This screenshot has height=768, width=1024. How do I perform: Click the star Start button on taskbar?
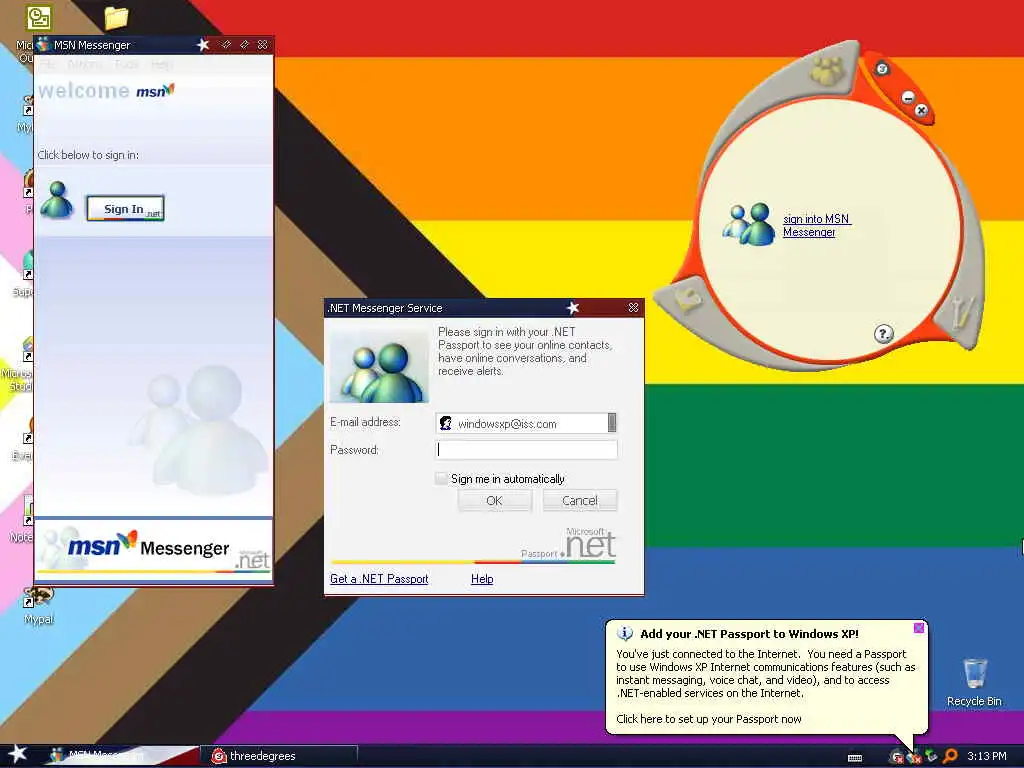[17, 754]
